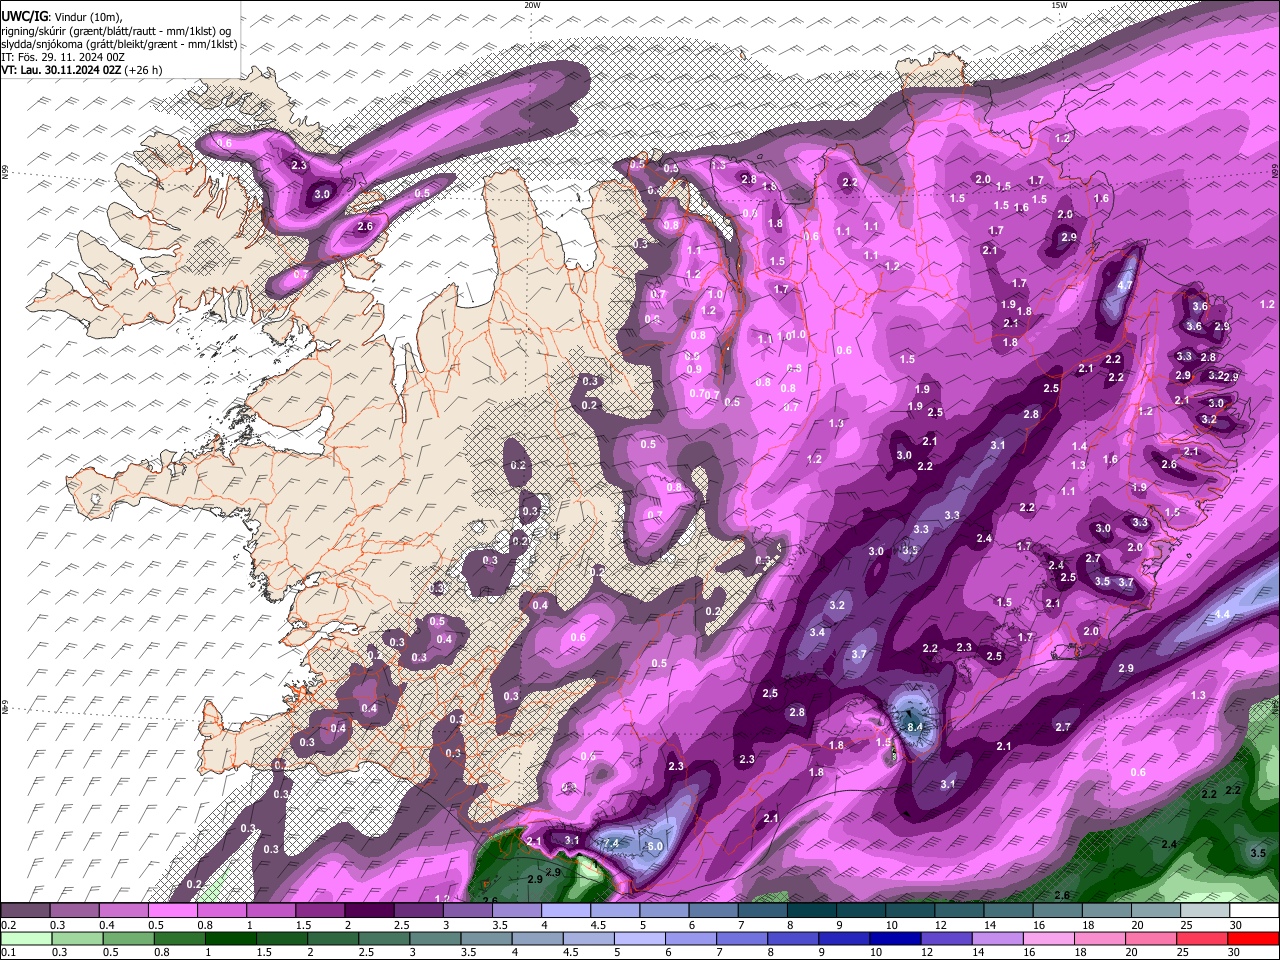The height and width of the screenshot is (960, 1280).
Task: Click the bright magenta-pink swatch right of 0.5 in snow legend
Action: [x=172, y=911]
